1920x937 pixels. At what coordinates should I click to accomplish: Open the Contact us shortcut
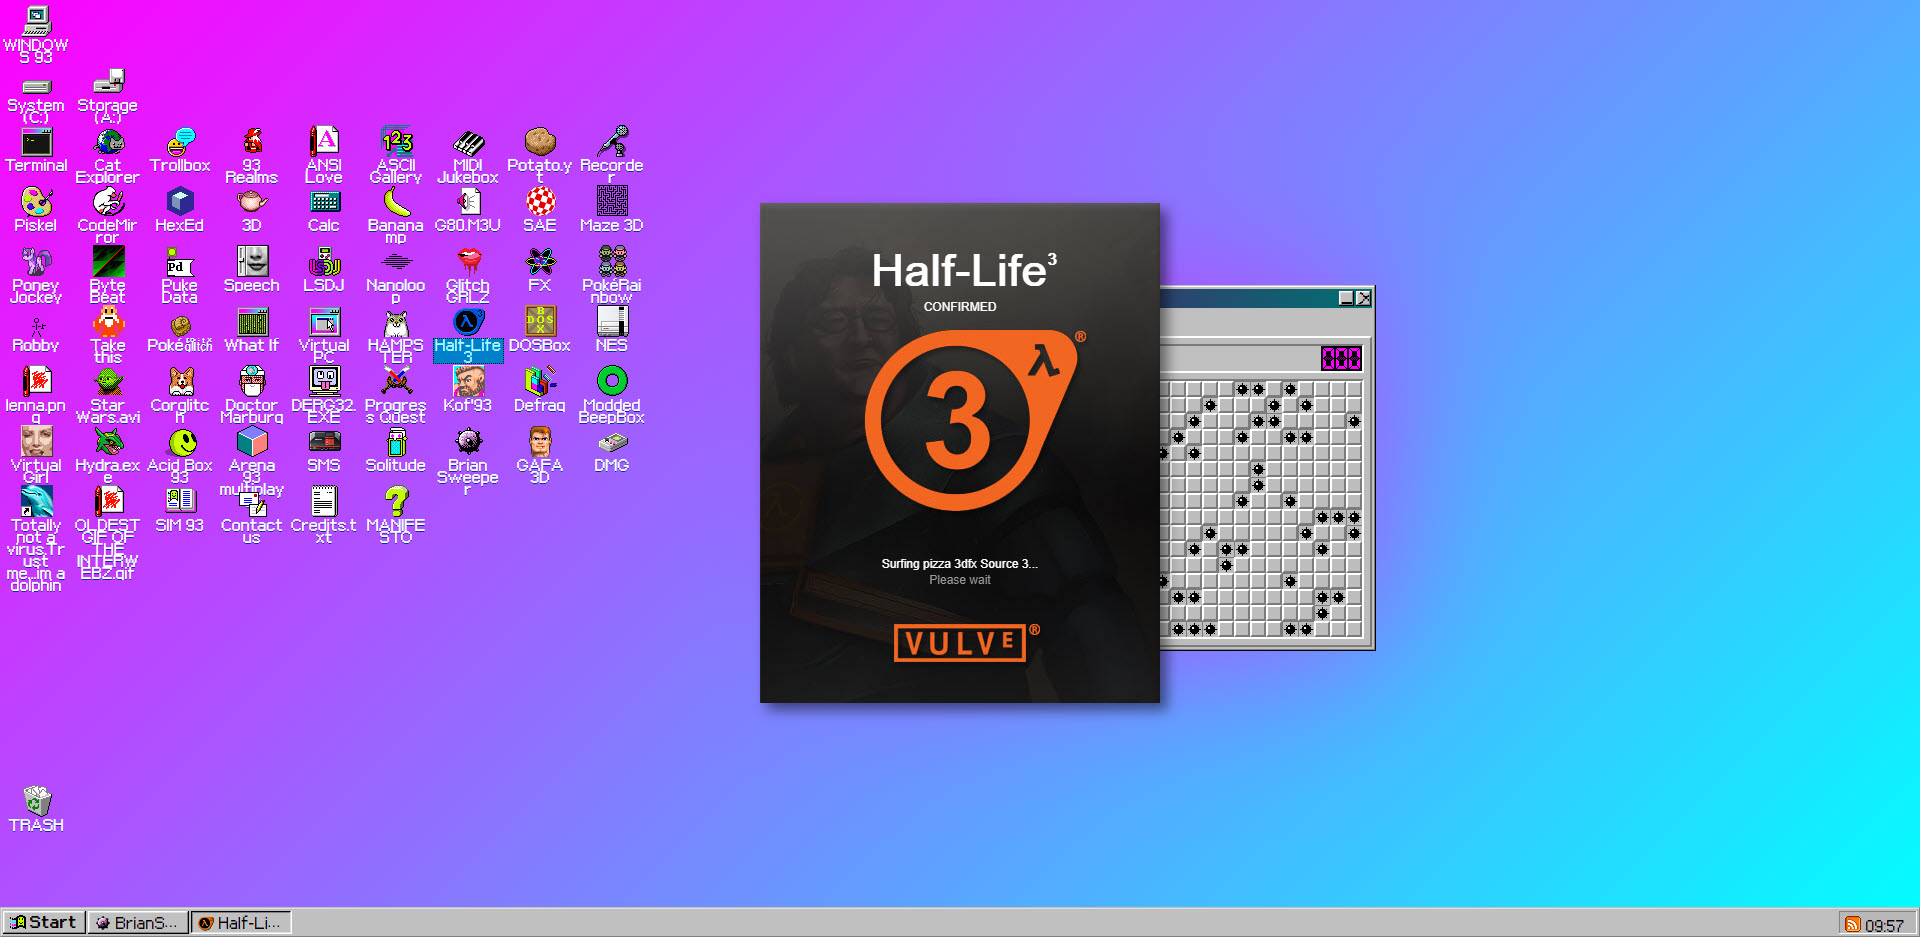pos(251,505)
